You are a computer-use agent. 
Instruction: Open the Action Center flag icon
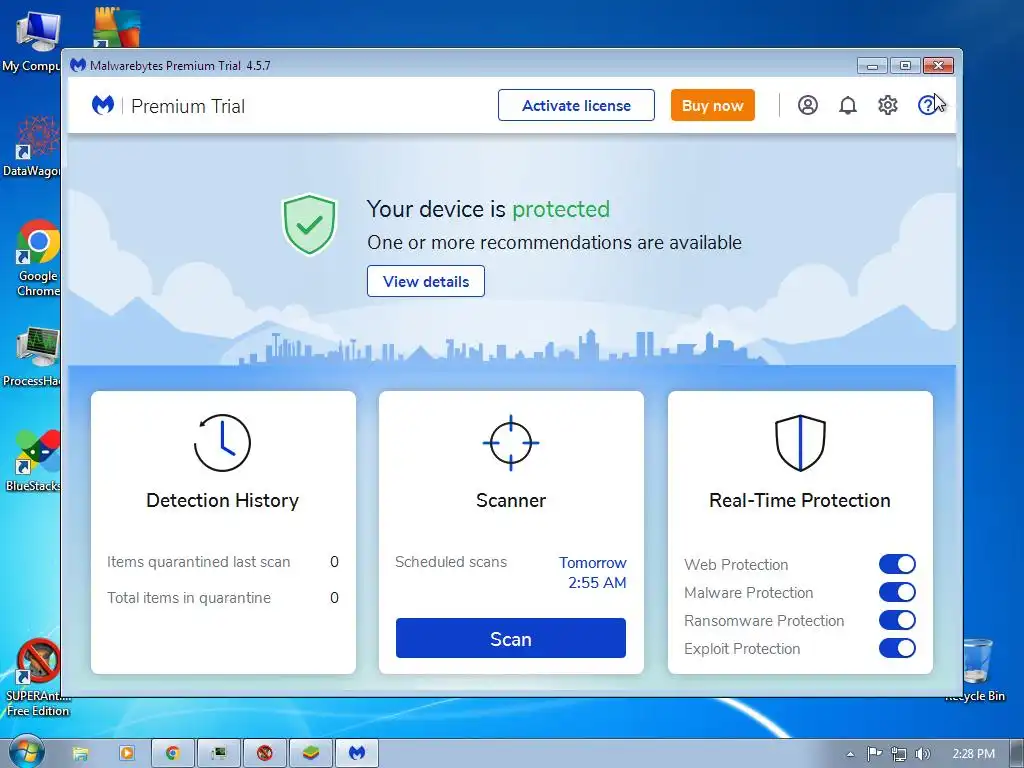click(874, 754)
